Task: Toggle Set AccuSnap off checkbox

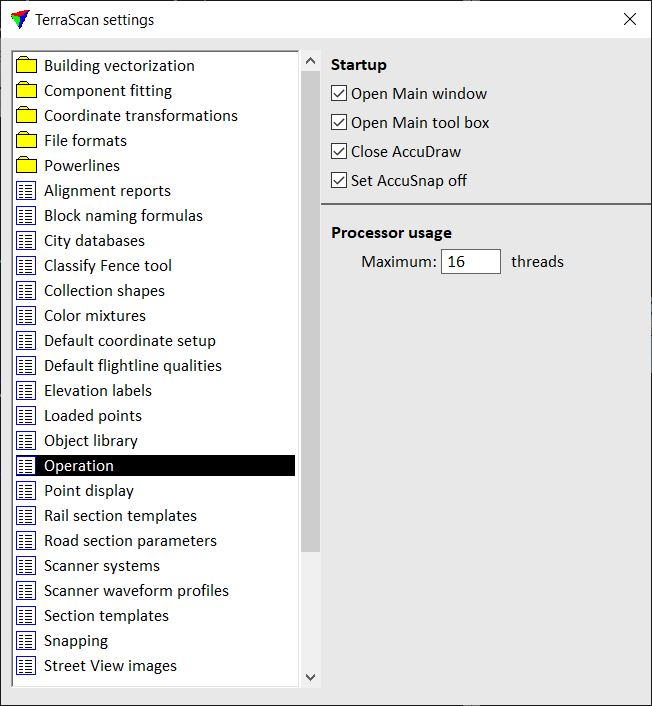Action: point(340,181)
